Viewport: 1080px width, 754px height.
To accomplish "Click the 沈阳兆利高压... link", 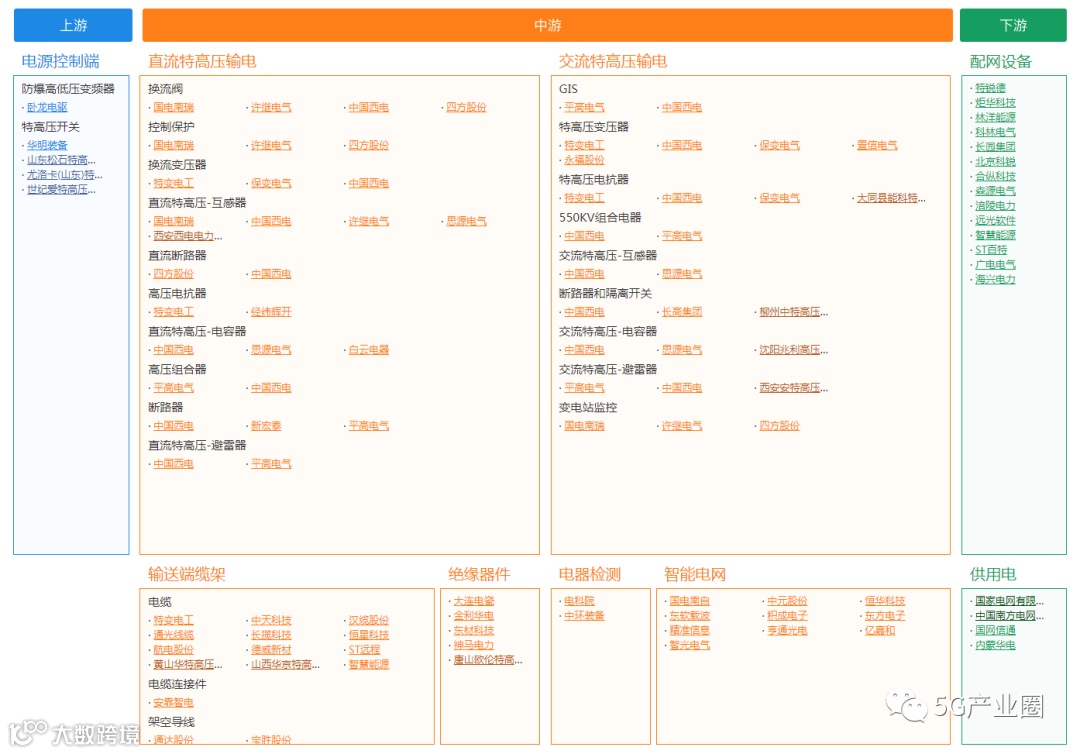I will point(793,350).
